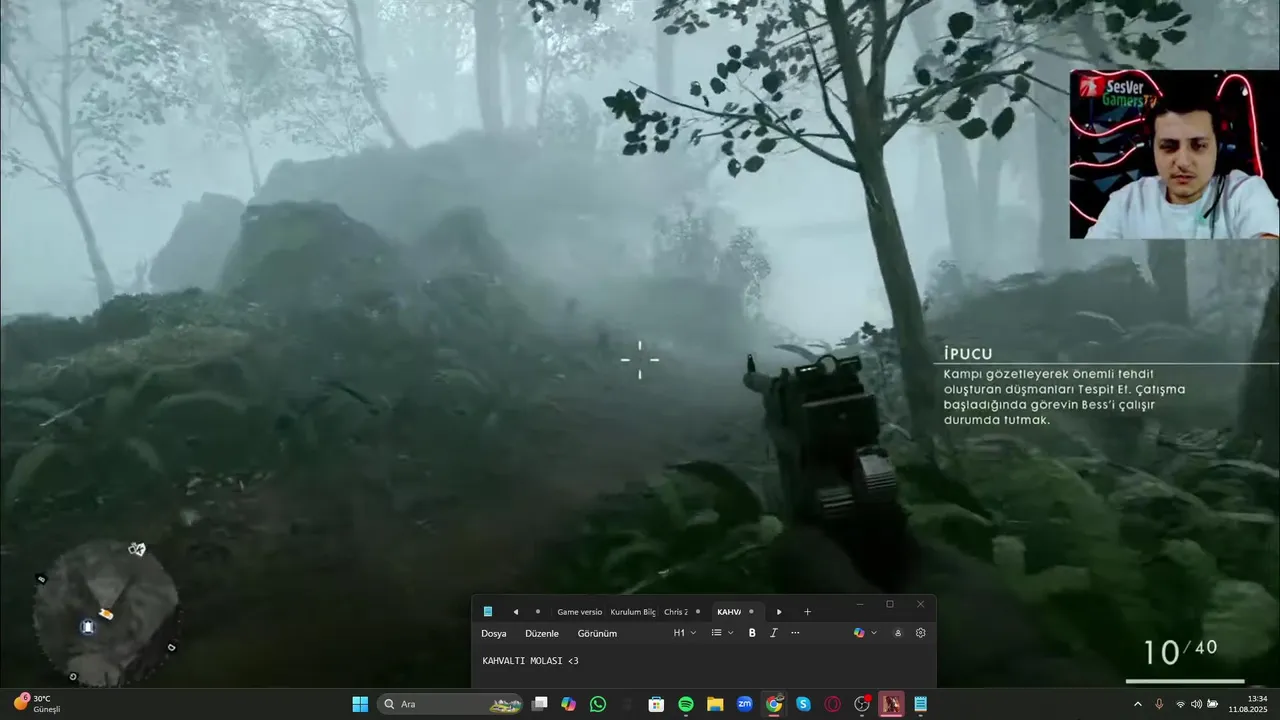The width and height of the screenshot is (1280, 720).
Task: Open the Copilot dropdown in Notepad
Action: pos(865,633)
